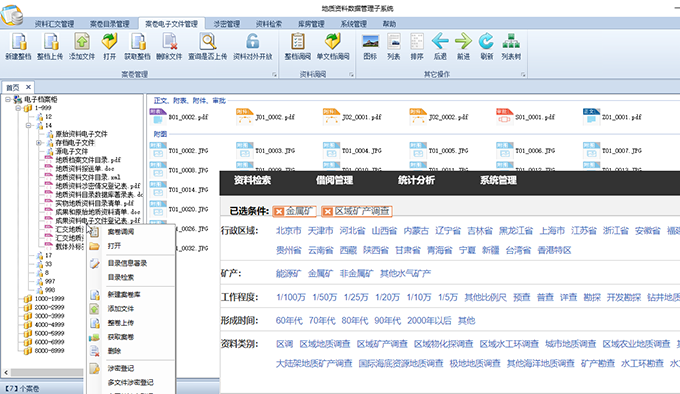Click tree horizontal scrollbar left arrow
The width and height of the screenshot is (680, 394).
coord(6,372)
